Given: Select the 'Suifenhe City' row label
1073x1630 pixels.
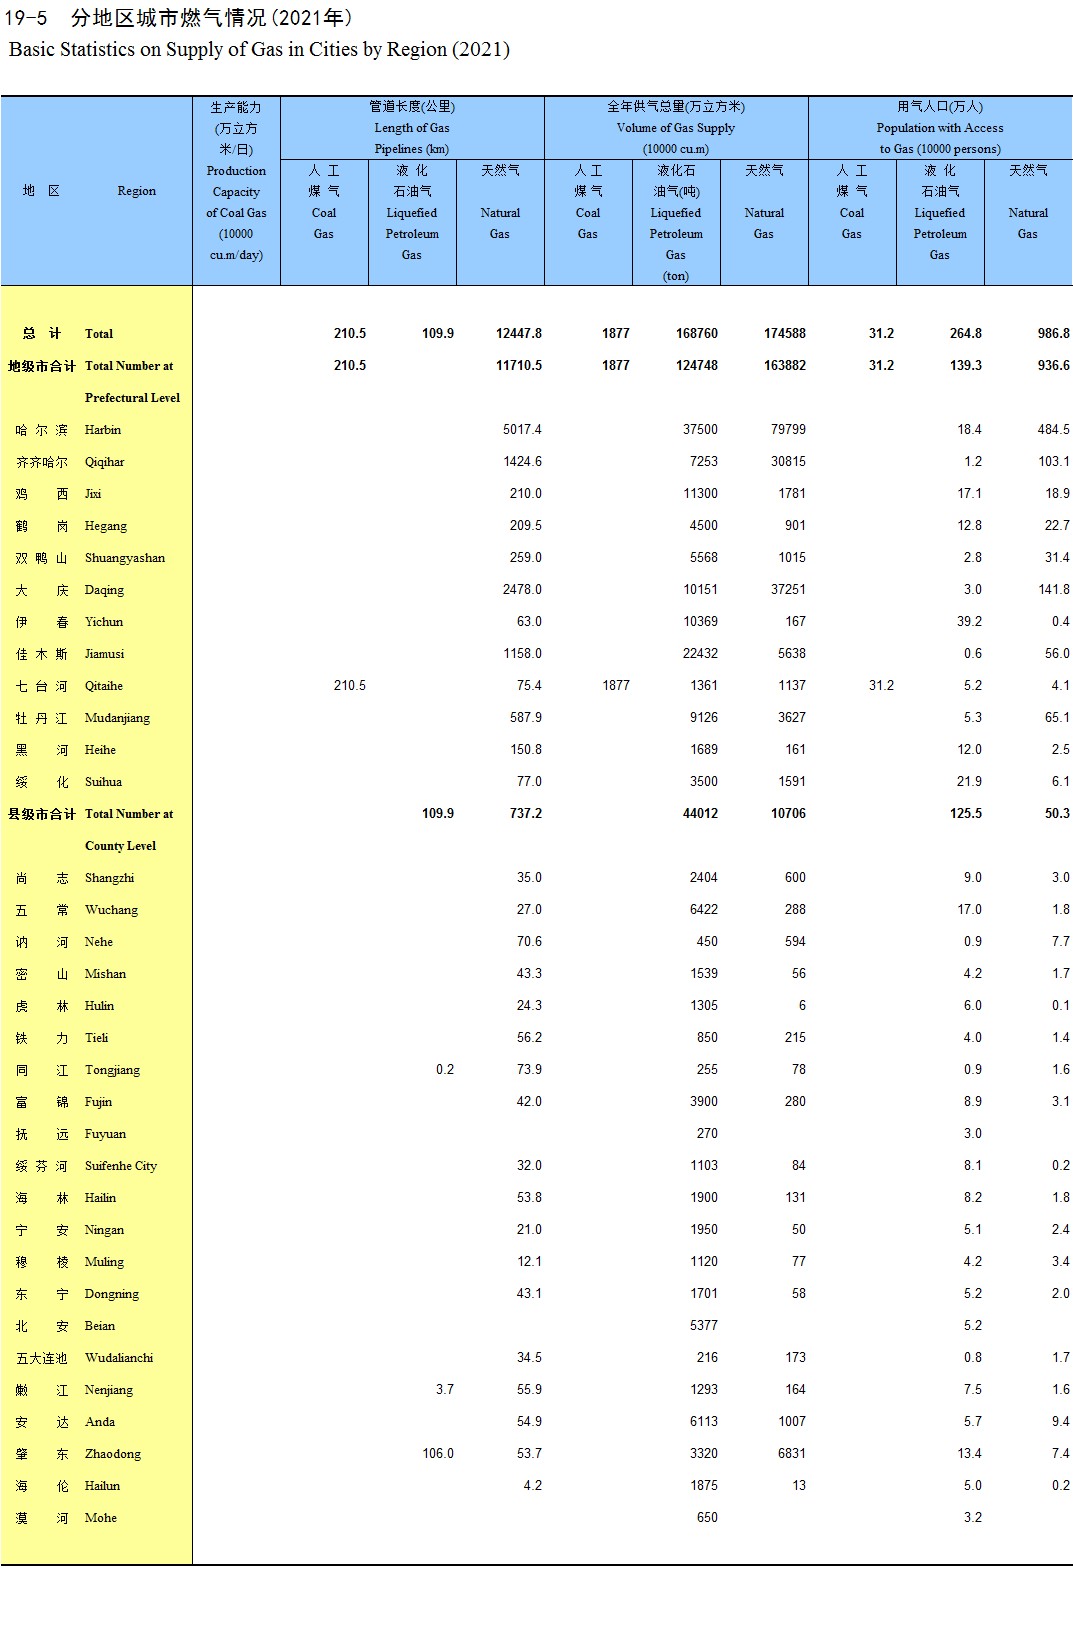Looking at the screenshot, I should tap(121, 1166).
